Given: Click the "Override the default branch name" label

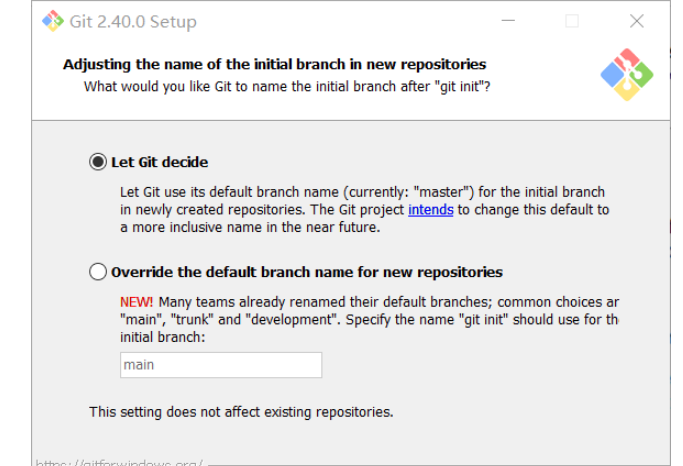Looking at the screenshot, I should 306,272.
